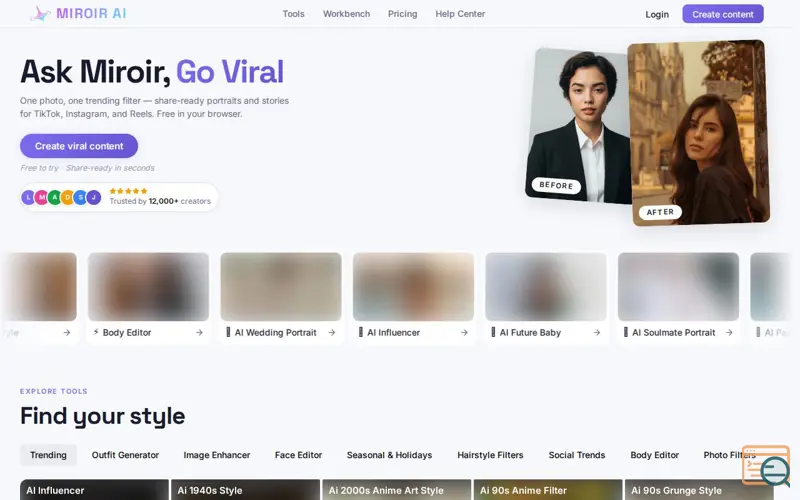Open the Tools menu
Viewport: 800px width, 500px height.
click(x=293, y=14)
